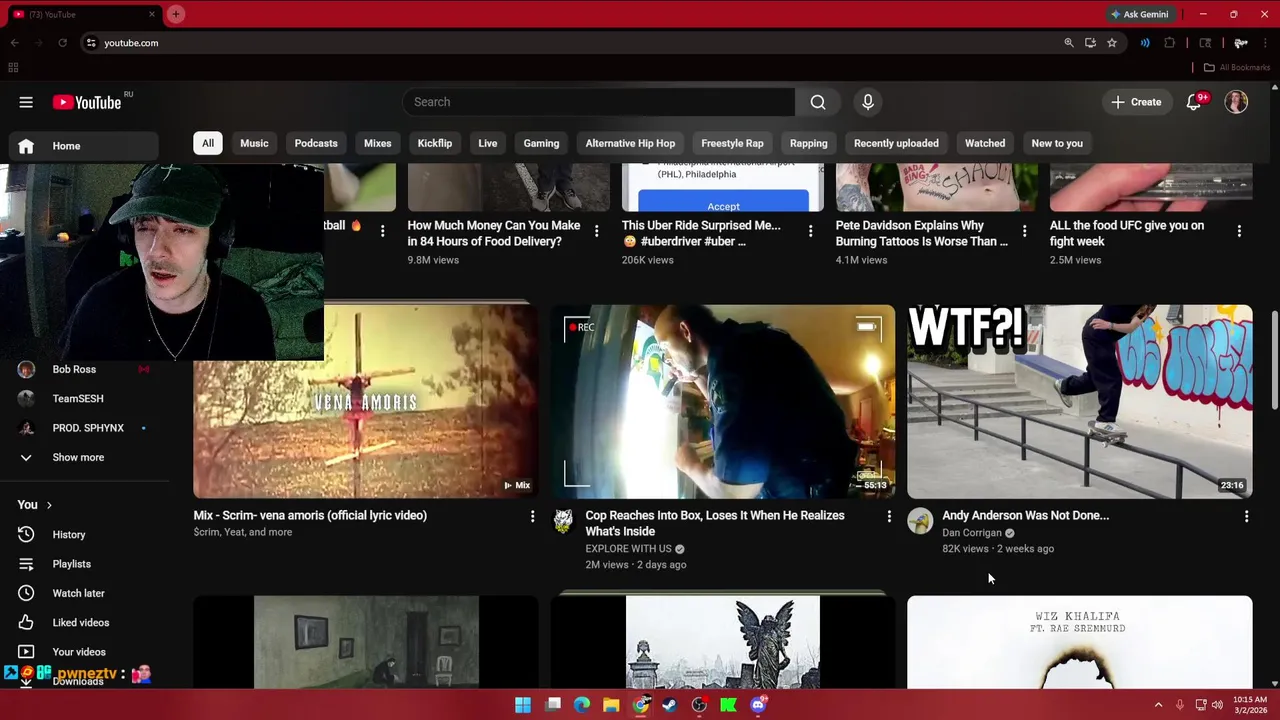The image size is (1280, 720).
Task: Select the Gaming filter chip
Action: 541,143
